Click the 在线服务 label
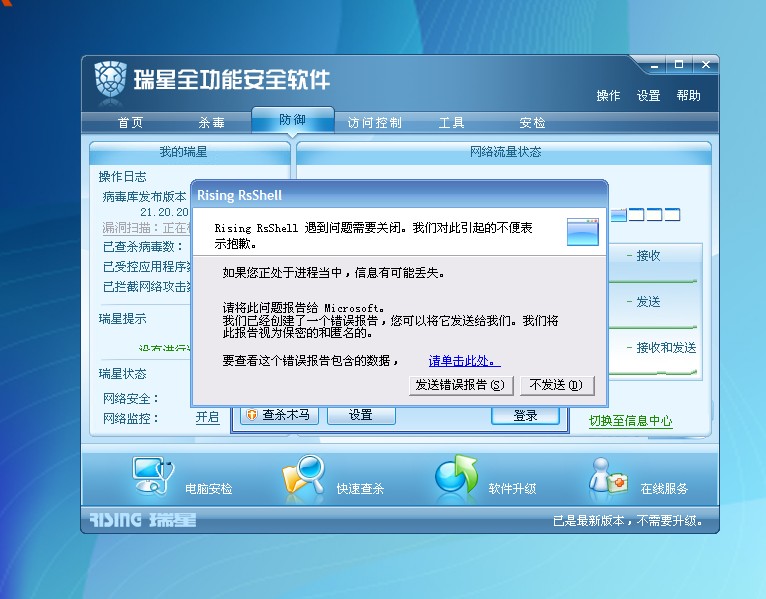Viewport: 766px width, 599px height. (664, 489)
